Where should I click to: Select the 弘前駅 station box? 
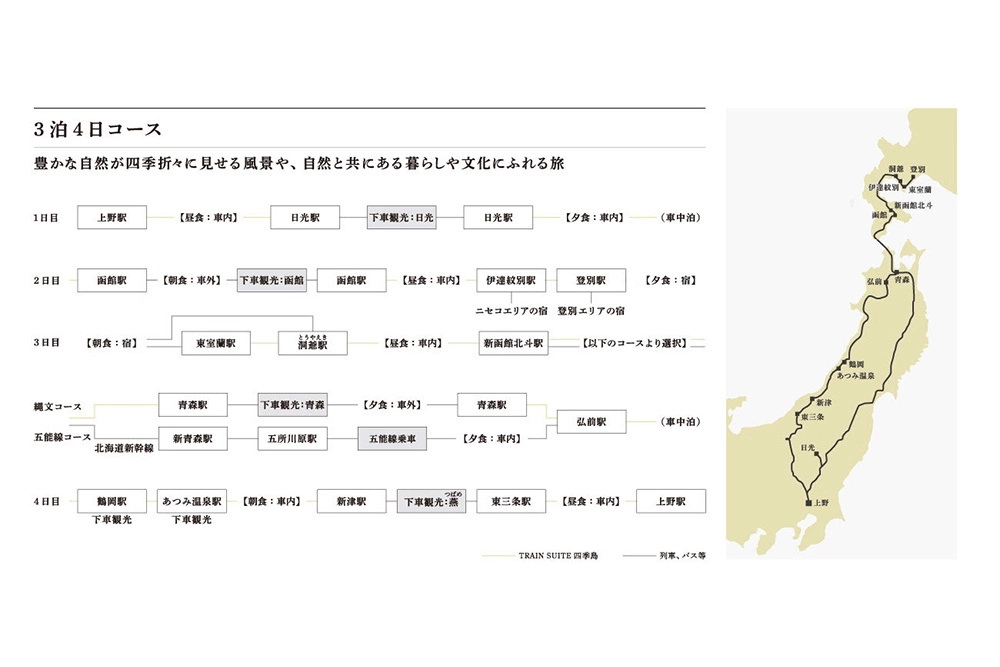coord(591,422)
